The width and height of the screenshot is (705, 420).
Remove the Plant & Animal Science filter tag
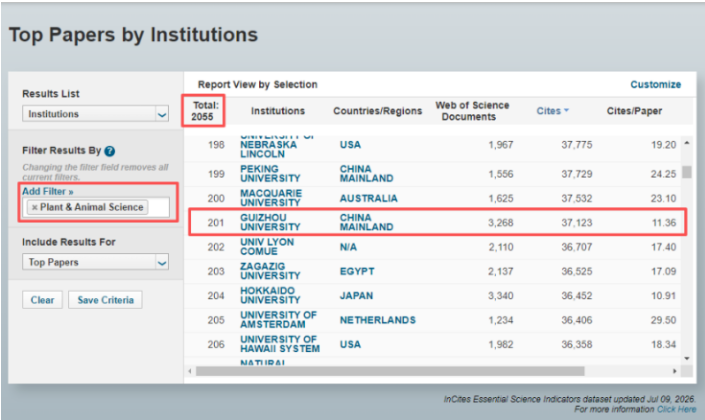35,207
